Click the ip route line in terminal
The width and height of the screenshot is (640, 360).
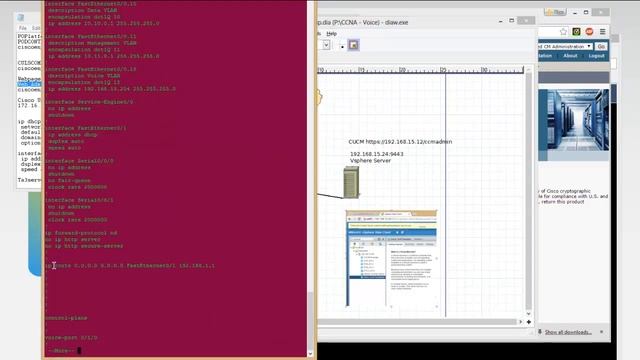click(x=130, y=266)
